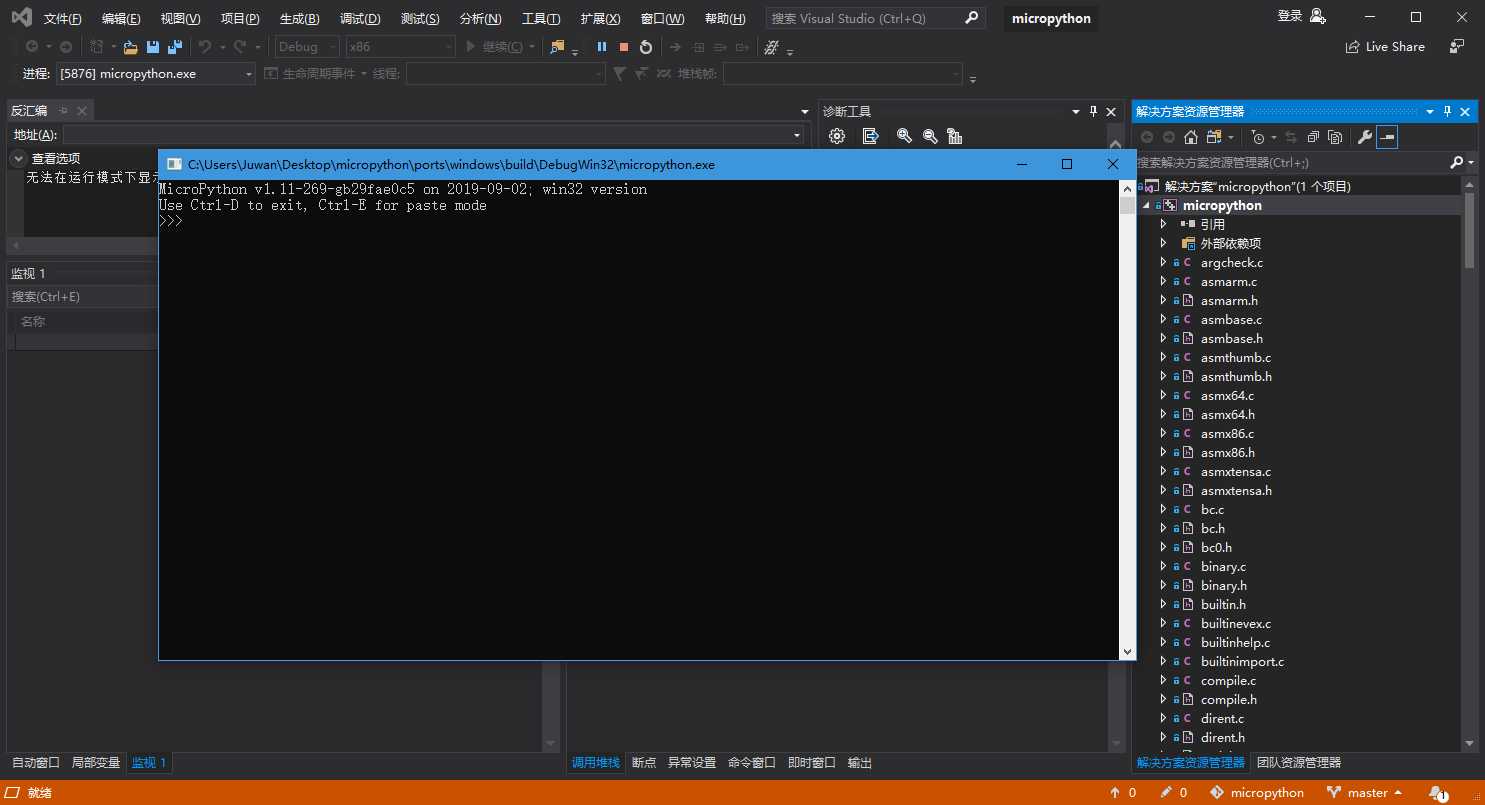1485x805 pixels.
Task: Expand the viewing options section in Disassembly
Action: coord(19,158)
